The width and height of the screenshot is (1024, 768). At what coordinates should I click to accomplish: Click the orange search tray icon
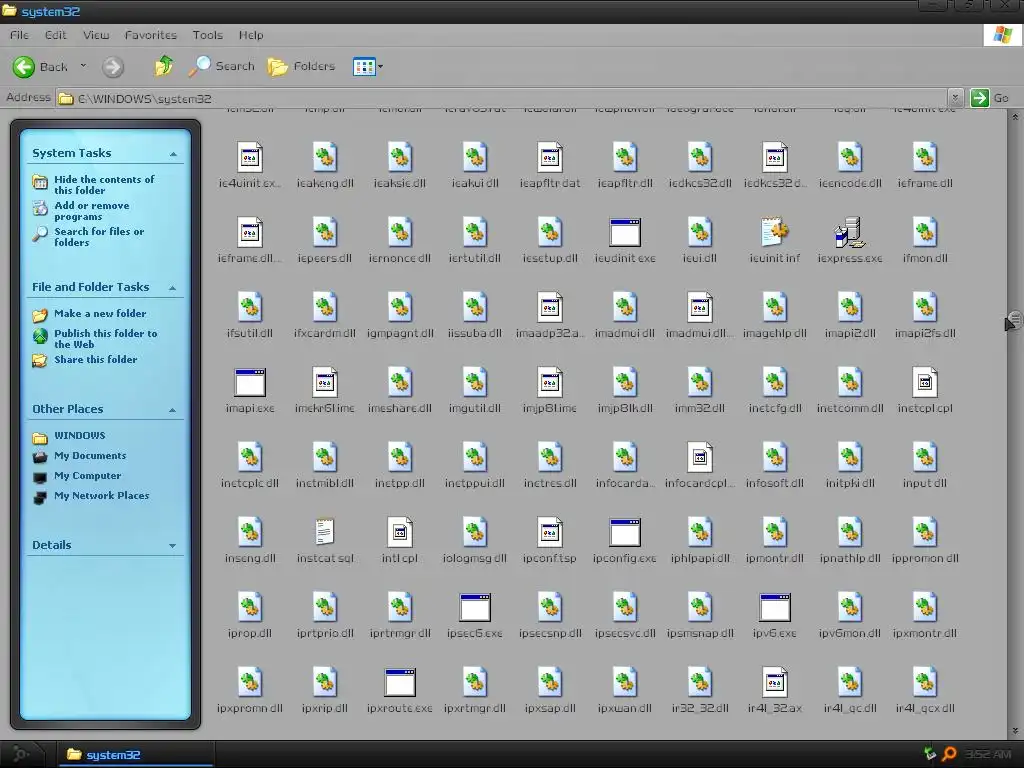950,754
